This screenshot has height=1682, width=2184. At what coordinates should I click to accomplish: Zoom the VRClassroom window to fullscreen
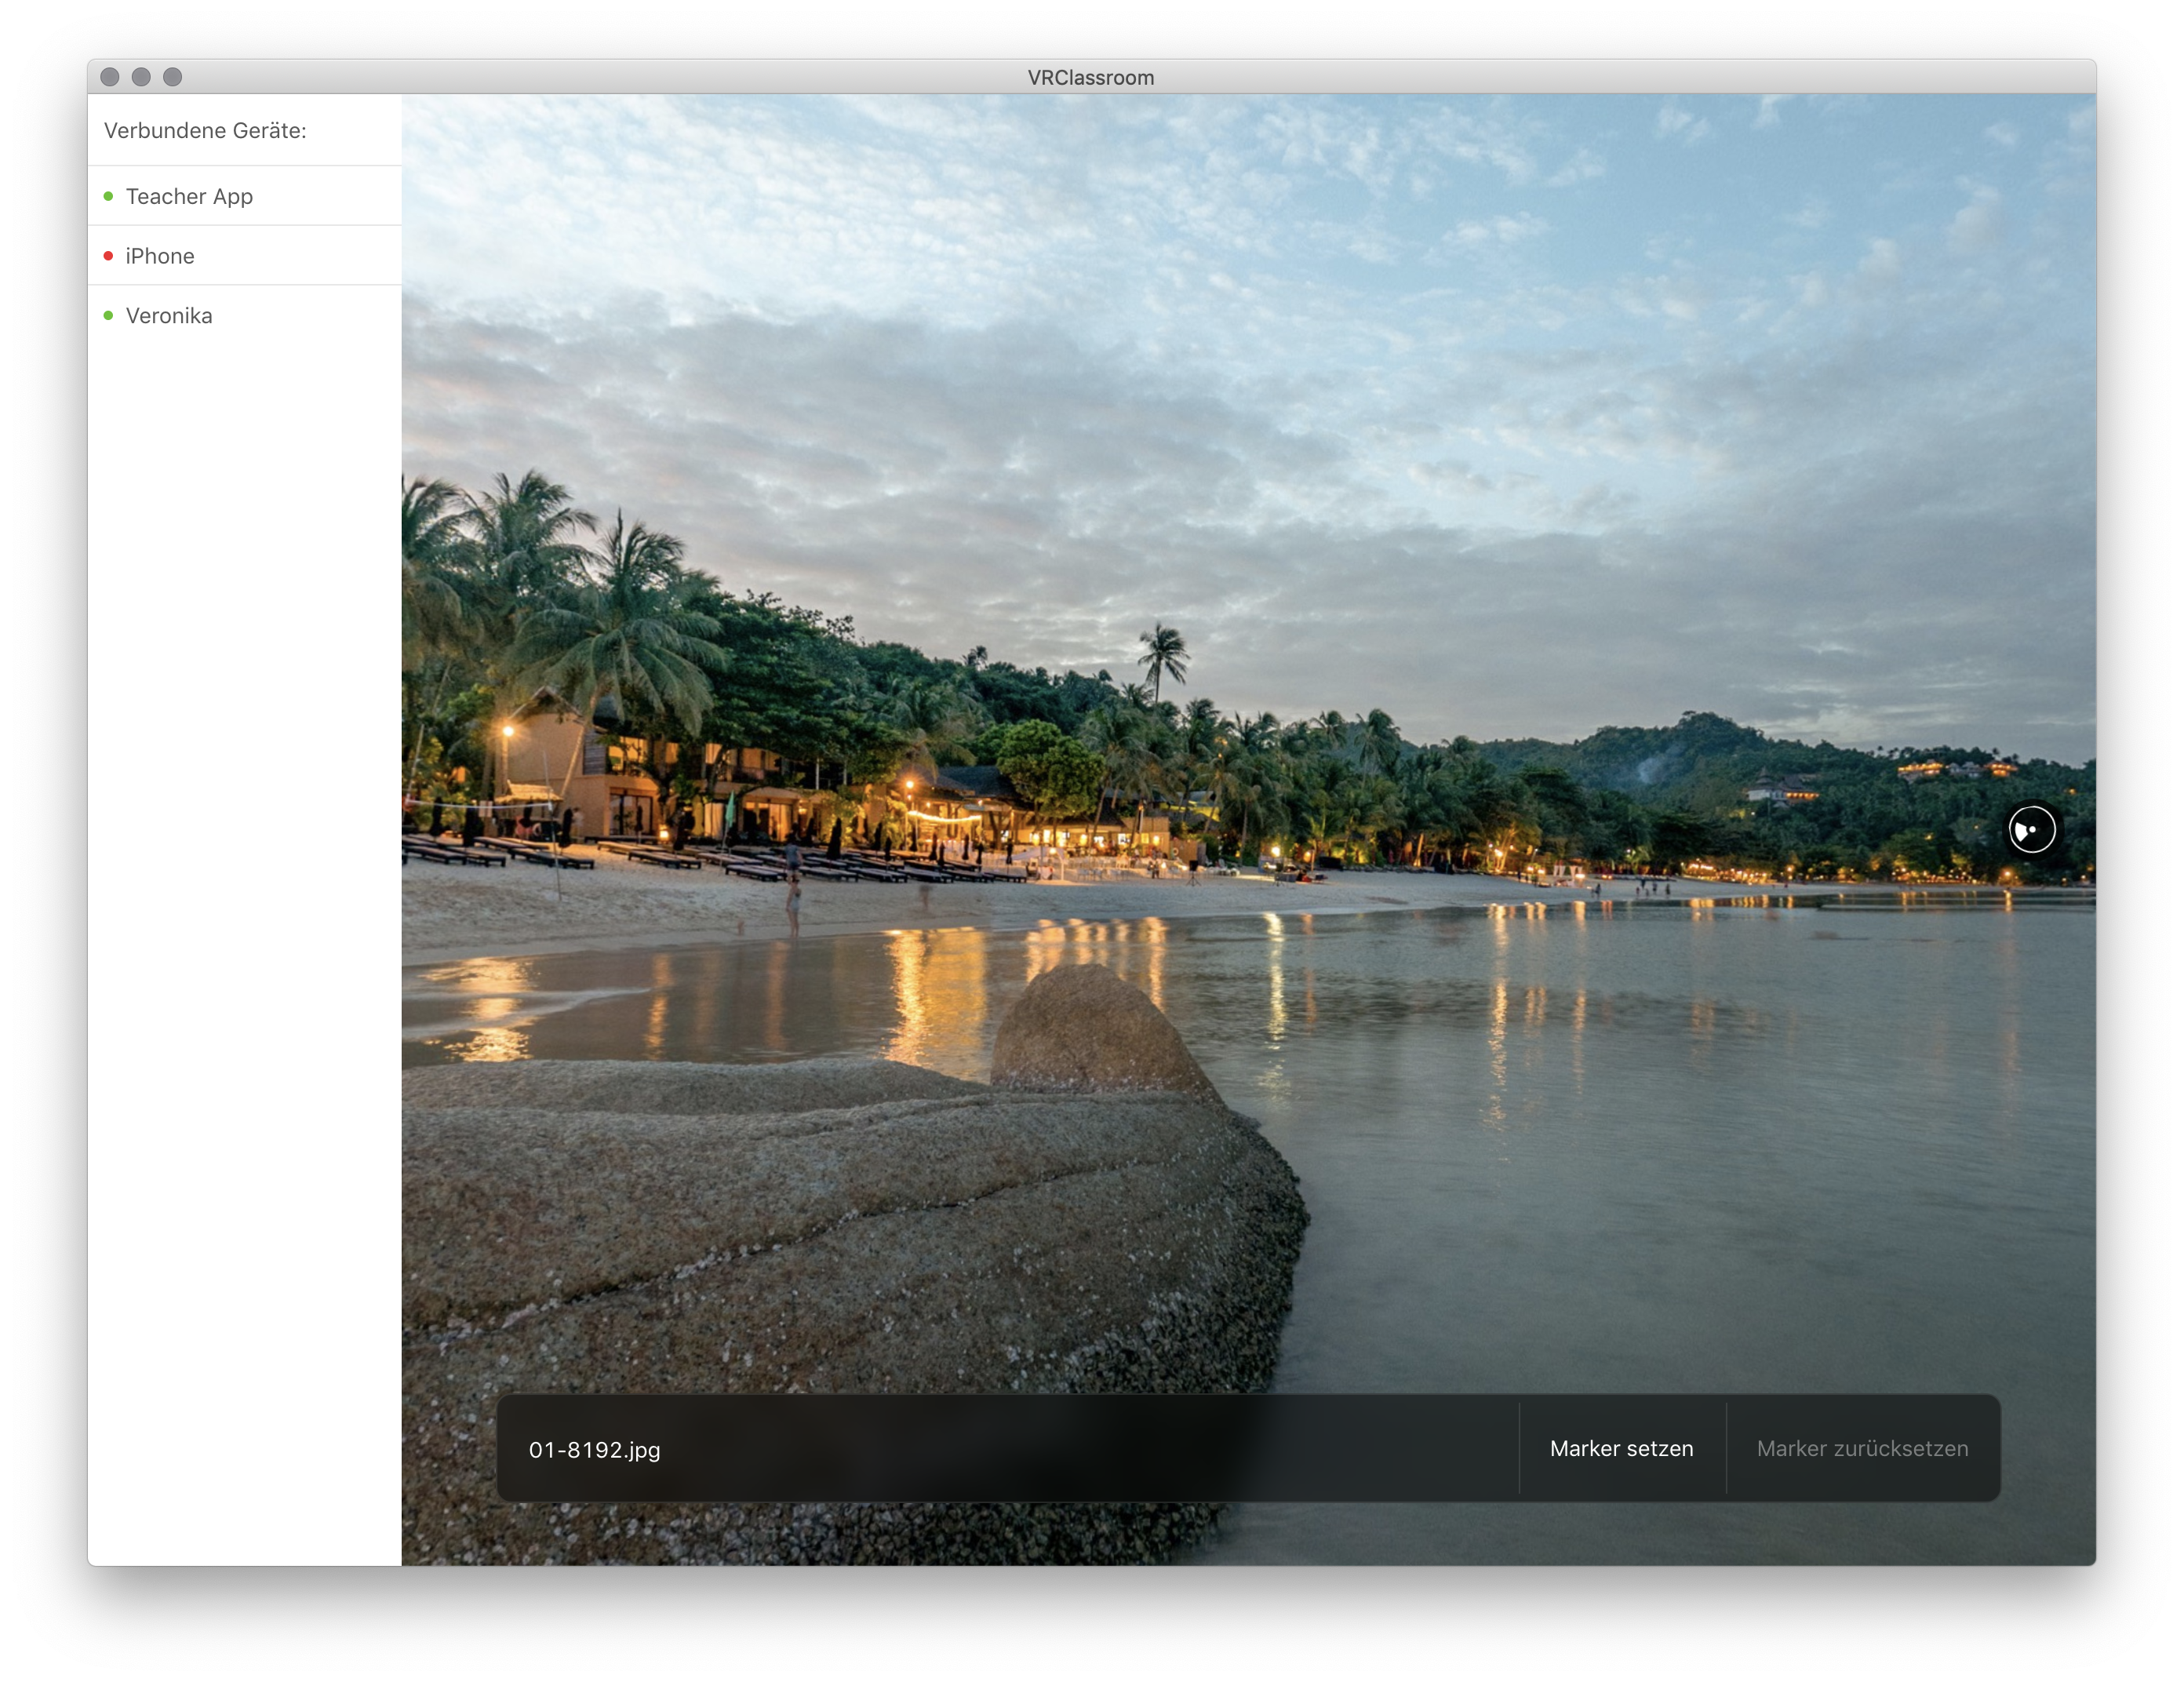click(x=172, y=77)
